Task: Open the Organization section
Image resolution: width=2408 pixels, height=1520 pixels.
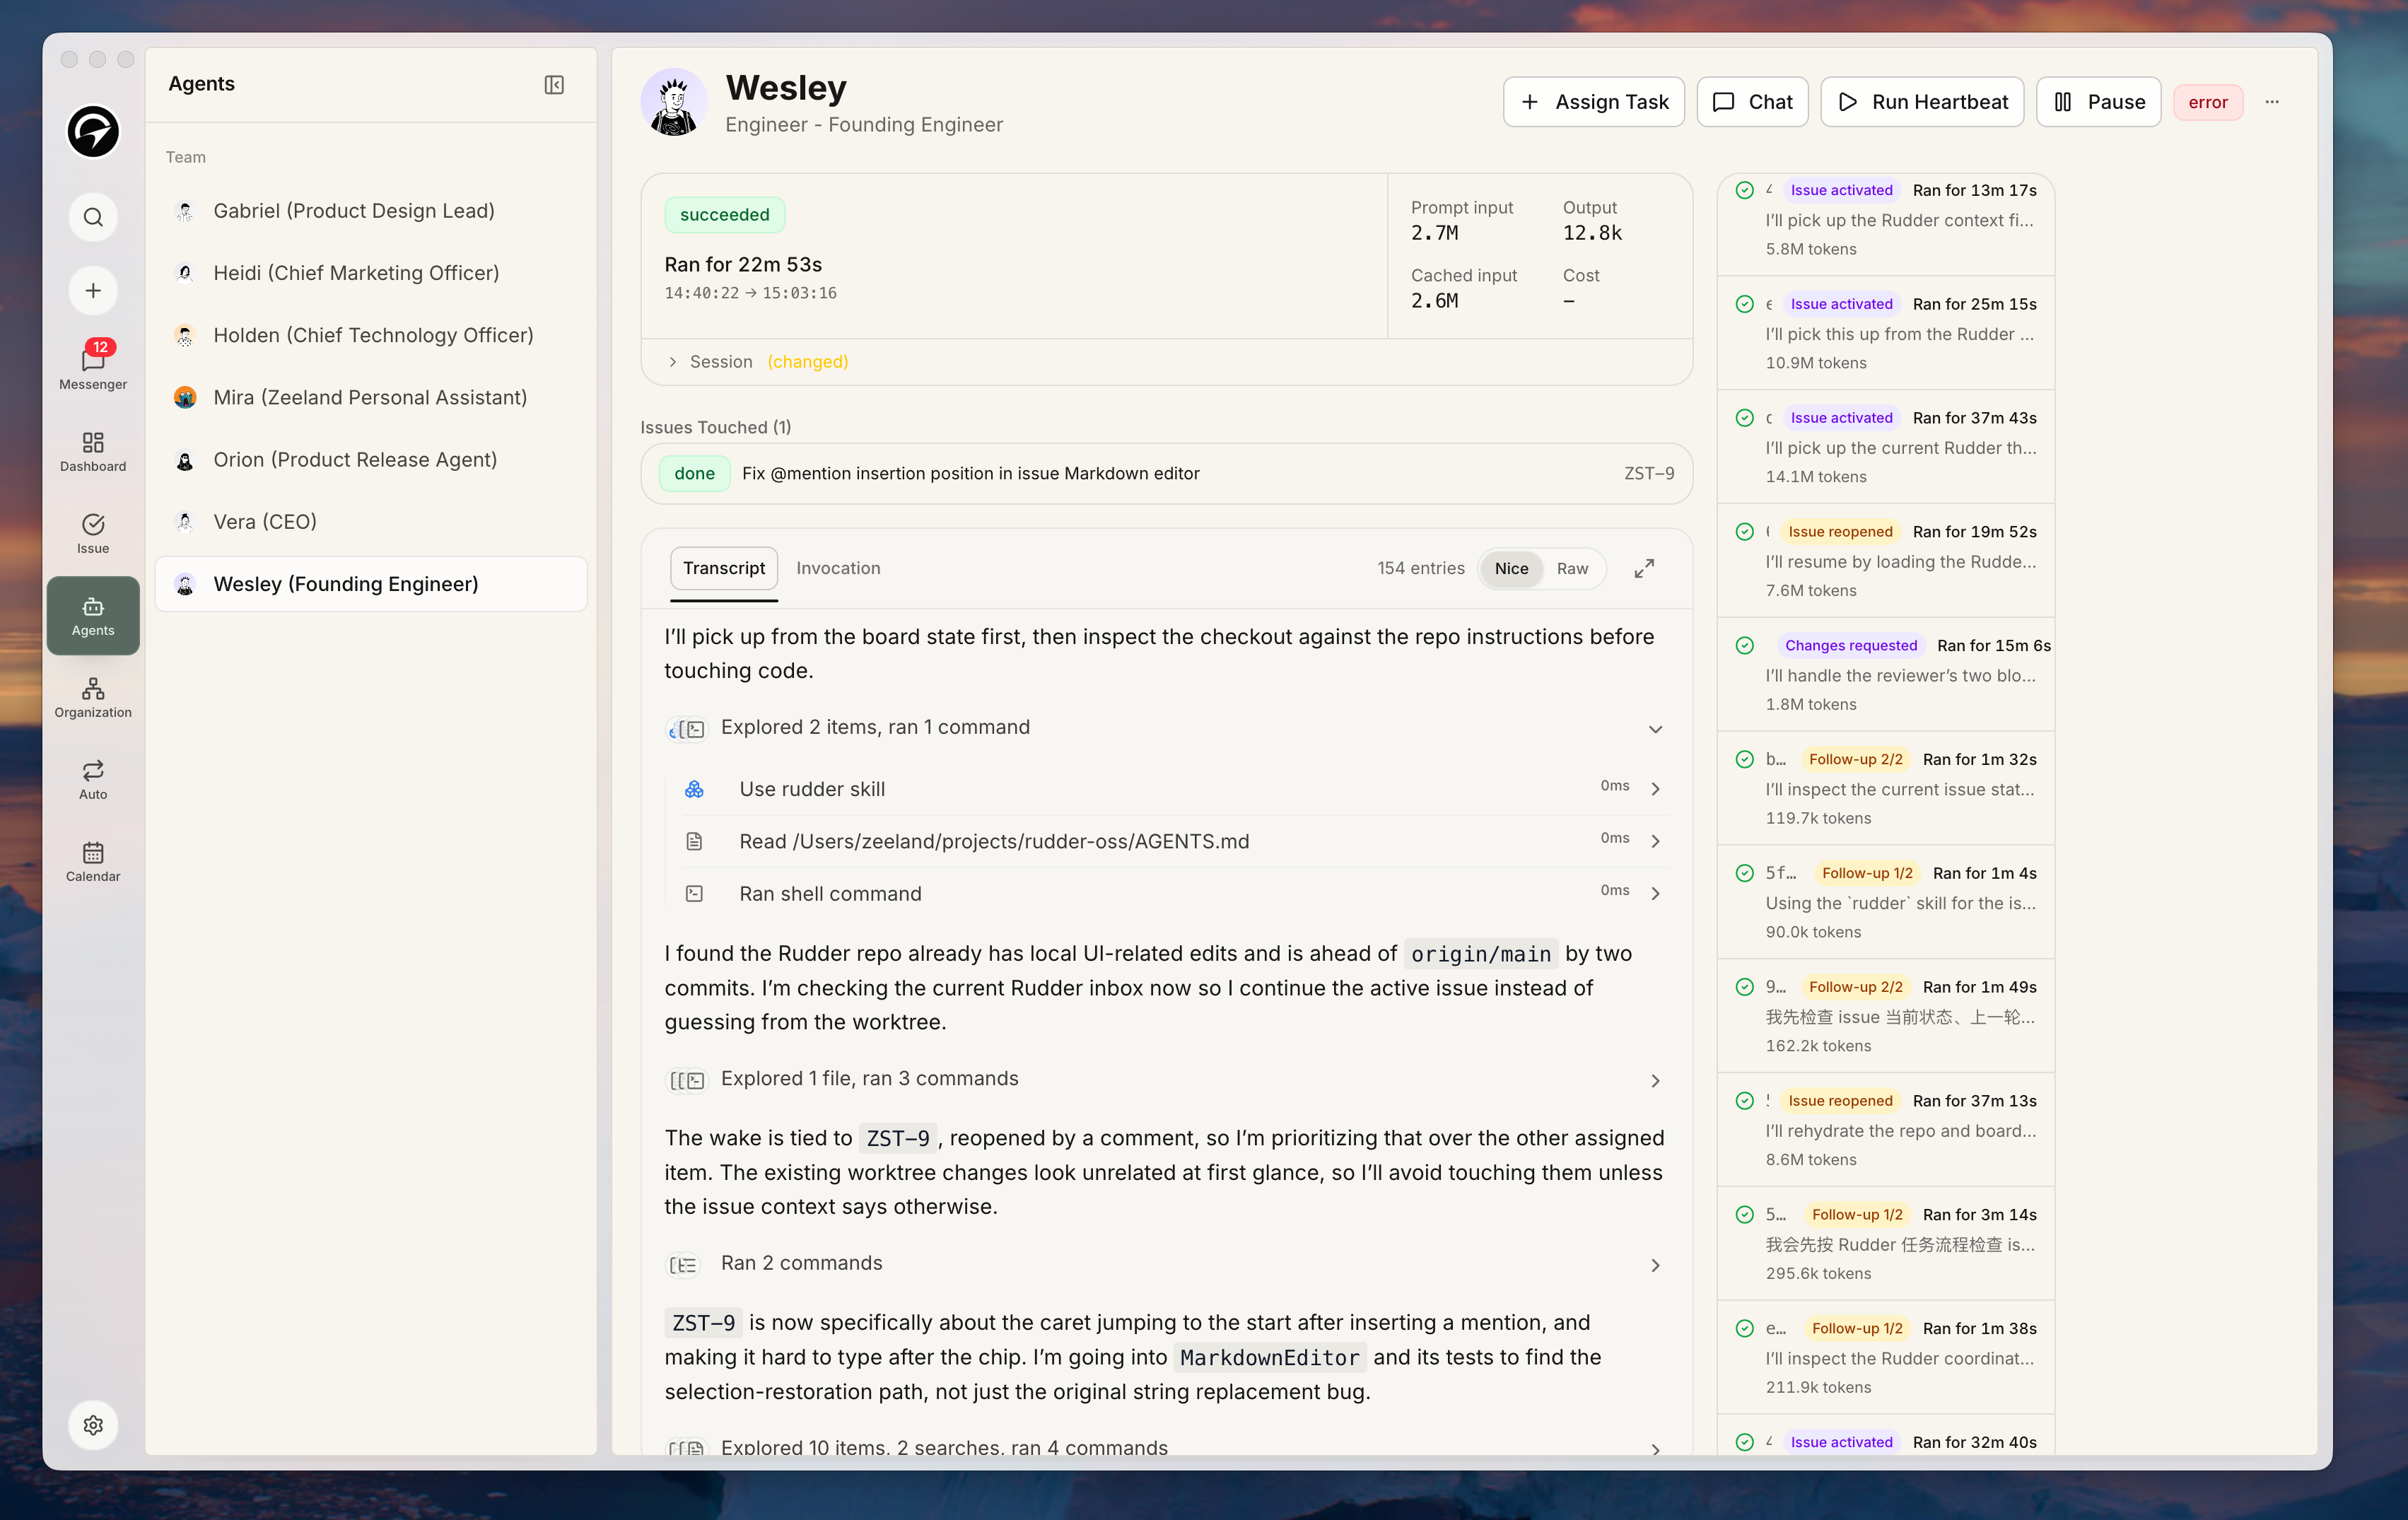Action: pyautogui.click(x=93, y=698)
